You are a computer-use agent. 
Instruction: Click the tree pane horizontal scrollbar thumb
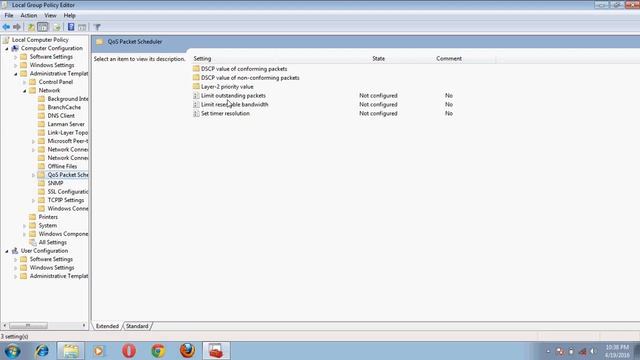[28, 326]
